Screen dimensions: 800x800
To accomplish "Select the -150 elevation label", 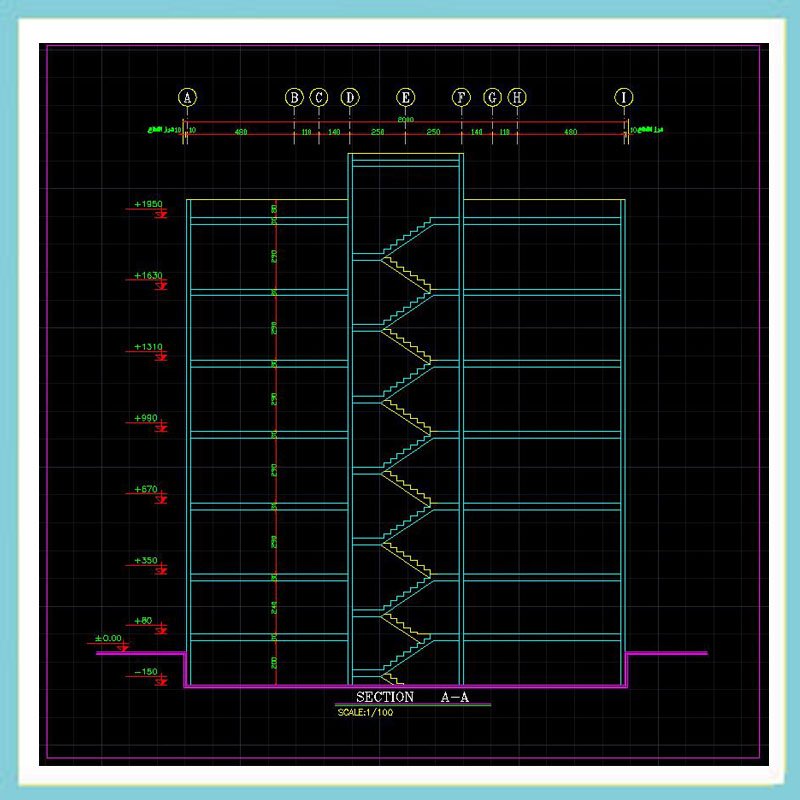I will 146,672.
